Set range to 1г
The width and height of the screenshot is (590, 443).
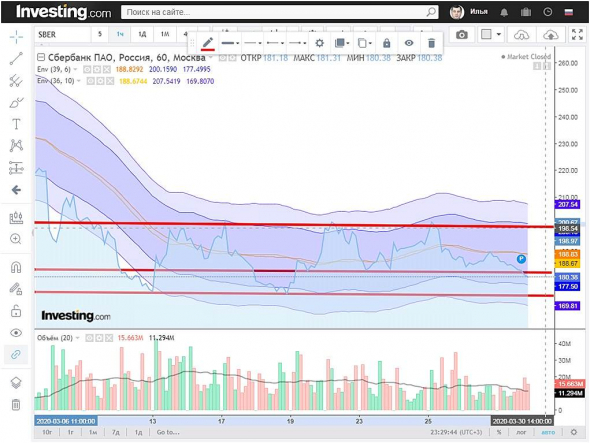pyautogui.click(x=70, y=432)
